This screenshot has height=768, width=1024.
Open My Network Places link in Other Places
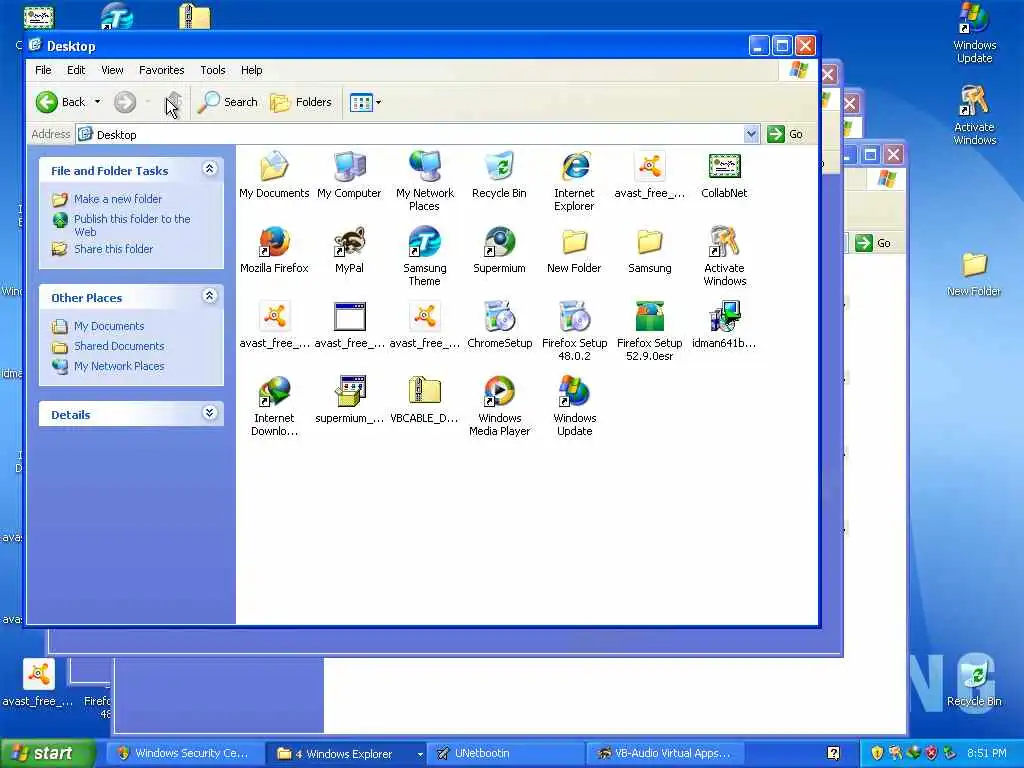(x=119, y=366)
